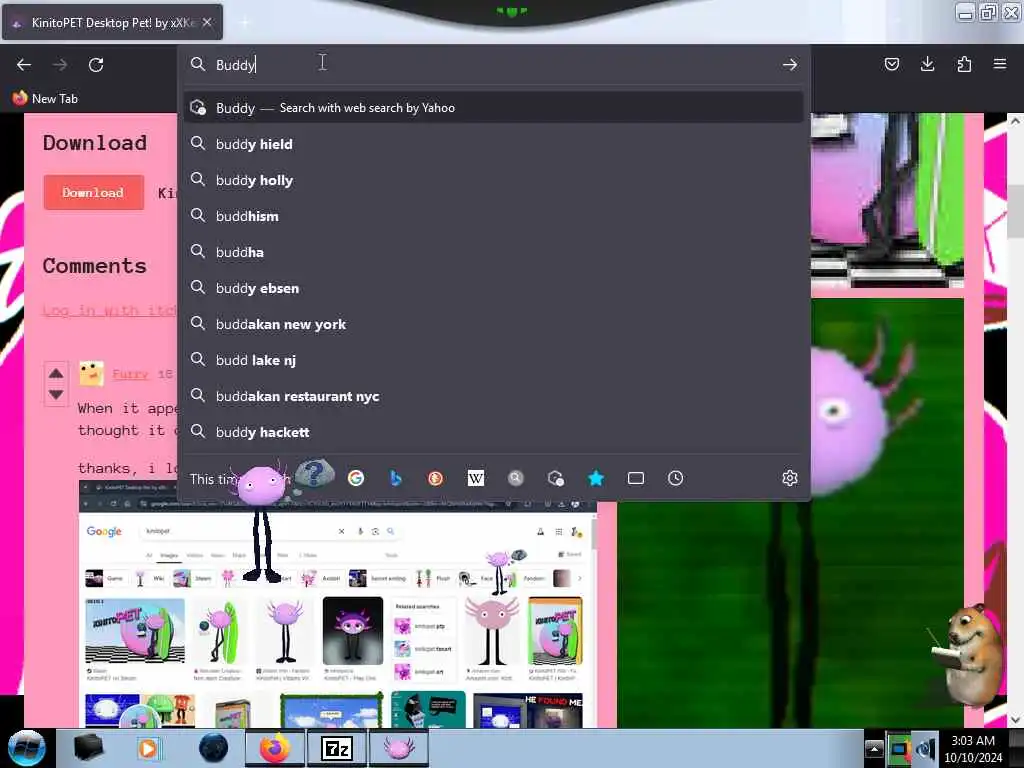This screenshot has width=1024, height=768.
Task: Open the Furry commenter profile link
Action: (130, 374)
